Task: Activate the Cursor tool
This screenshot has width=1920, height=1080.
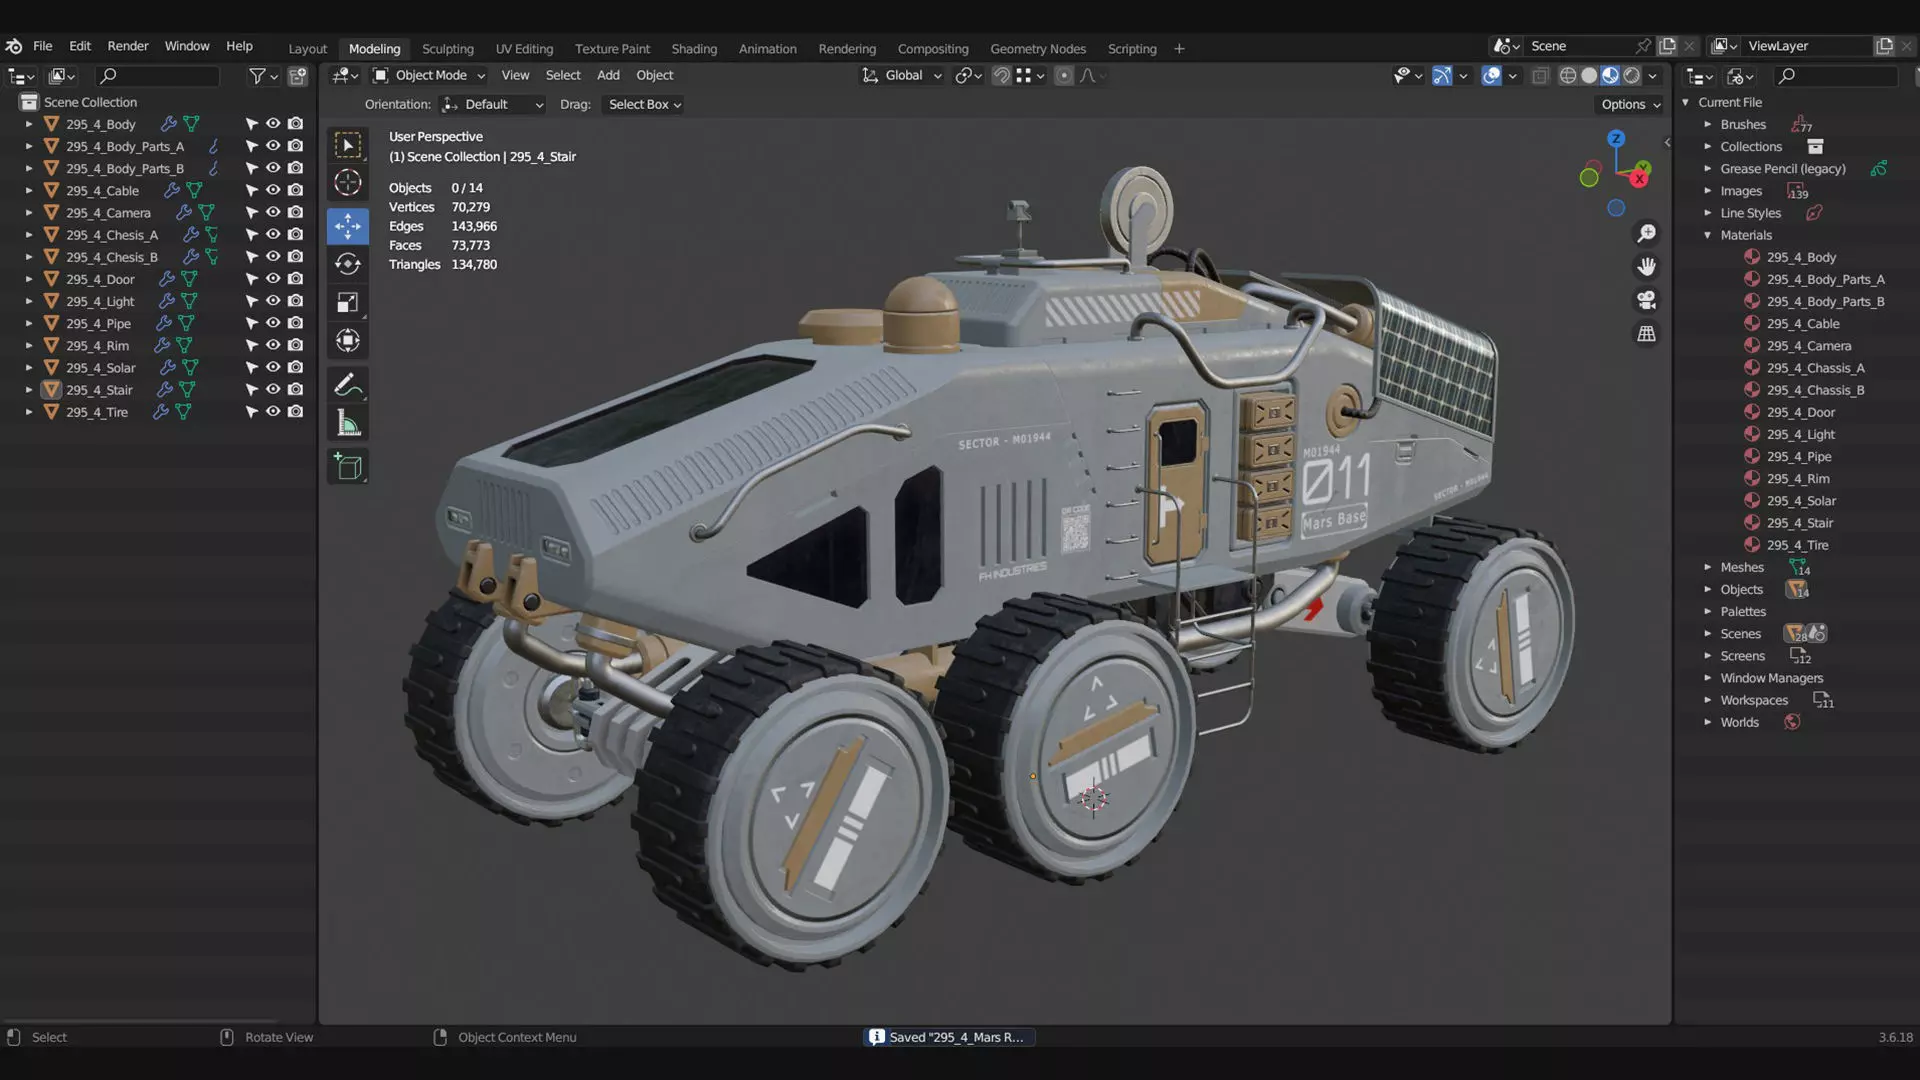Action: click(347, 183)
